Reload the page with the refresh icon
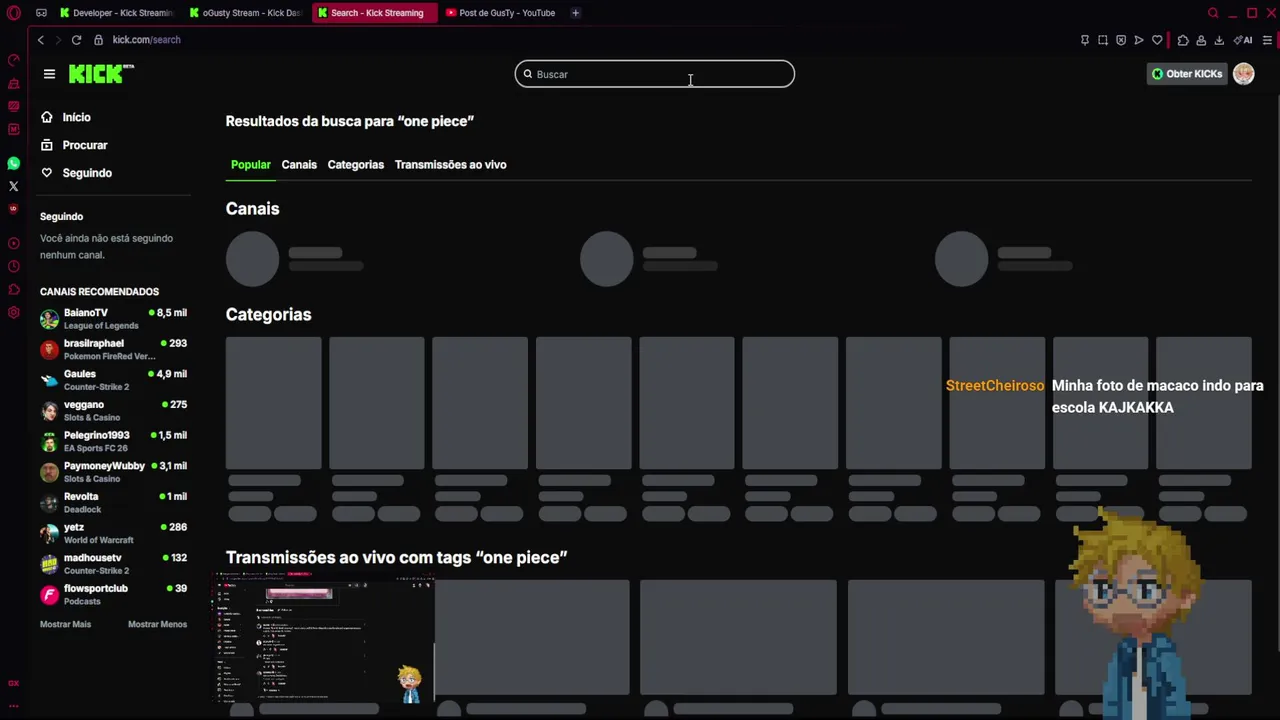Screen dimensions: 1280x720 click(x=76, y=40)
